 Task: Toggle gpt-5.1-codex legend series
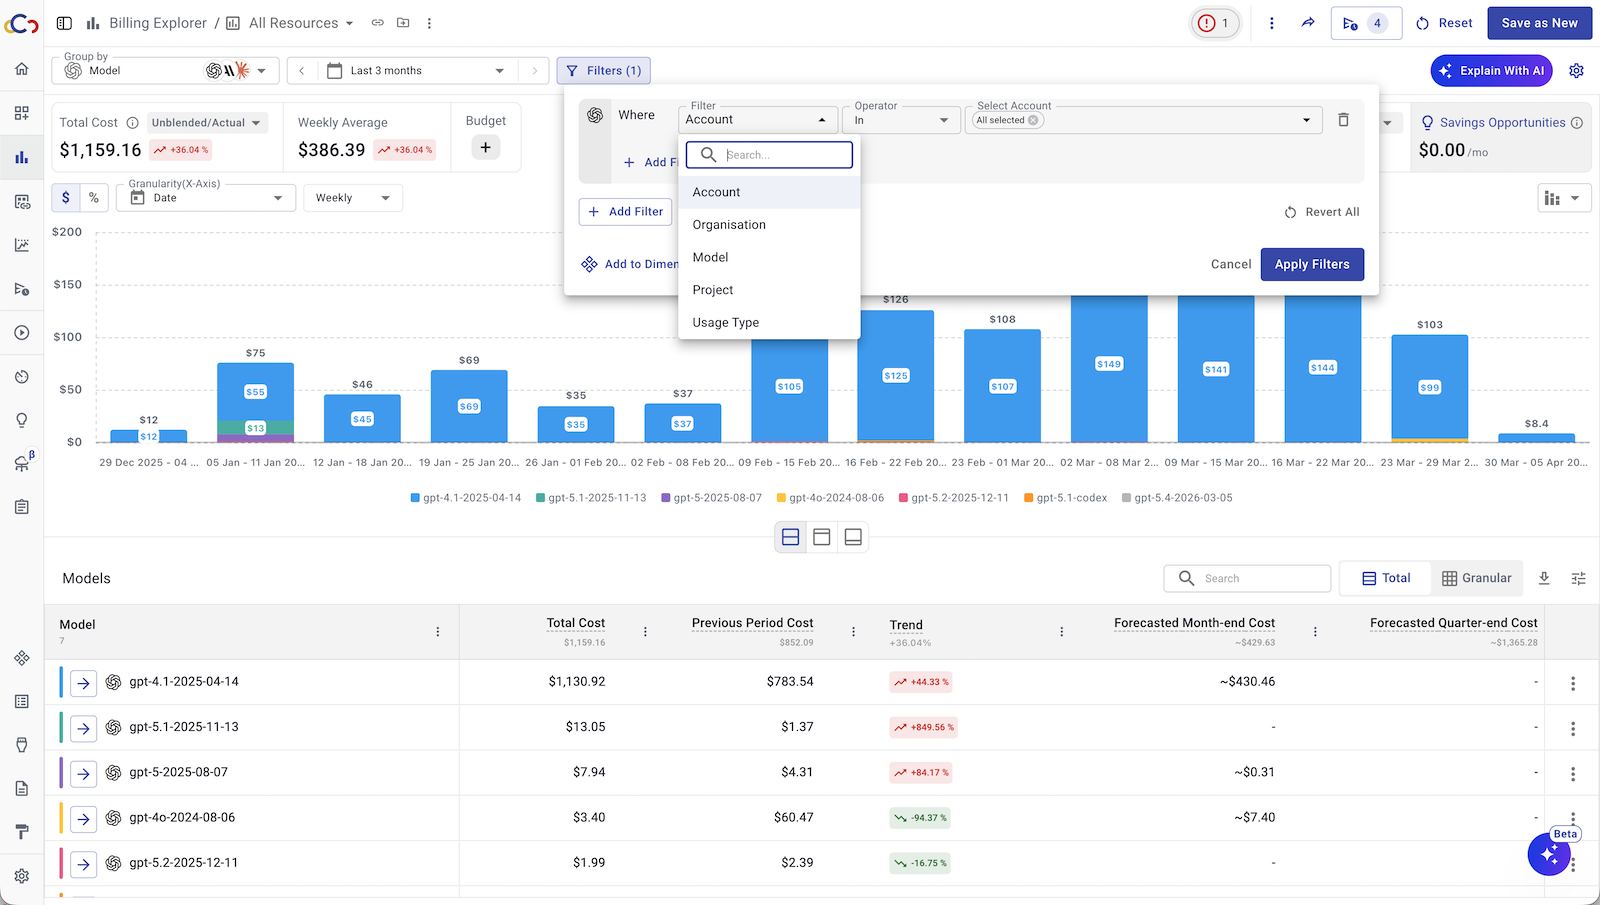(1065, 498)
